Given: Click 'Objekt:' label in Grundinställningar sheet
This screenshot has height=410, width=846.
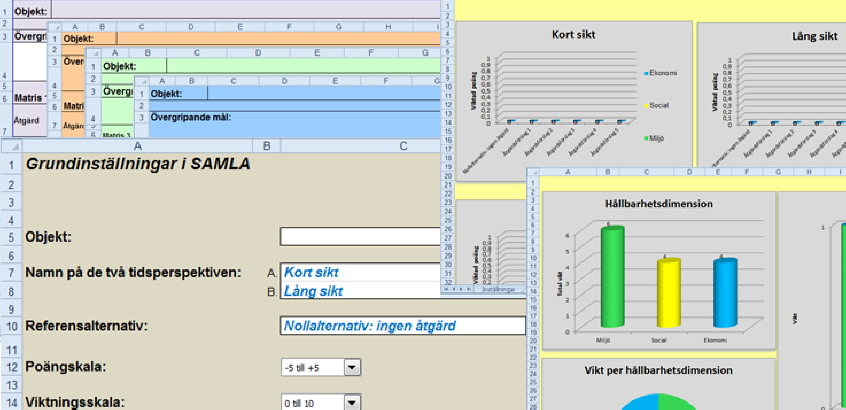Looking at the screenshot, I should point(48,237).
